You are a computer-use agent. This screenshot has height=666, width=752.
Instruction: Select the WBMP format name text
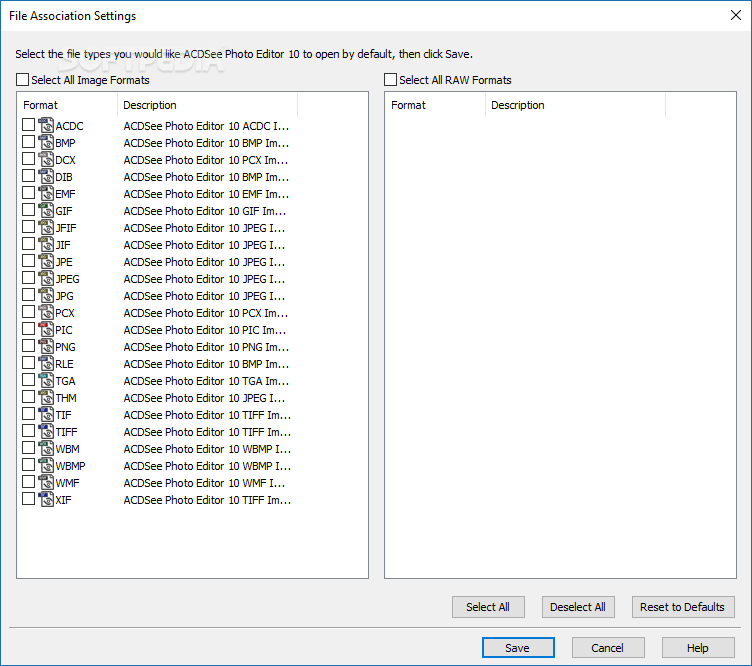pyautogui.click(x=70, y=466)
